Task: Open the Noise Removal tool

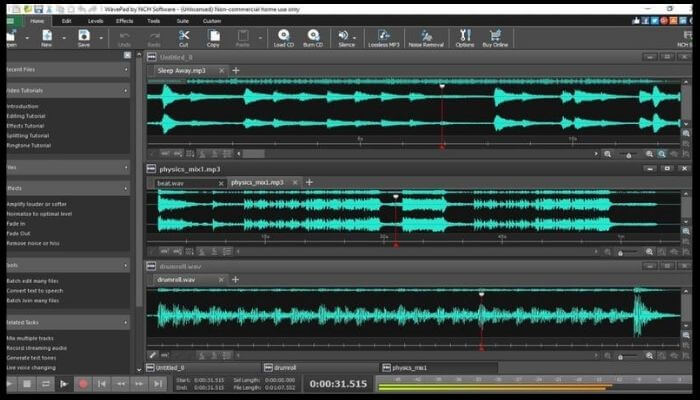Action: tap(426, 36)
